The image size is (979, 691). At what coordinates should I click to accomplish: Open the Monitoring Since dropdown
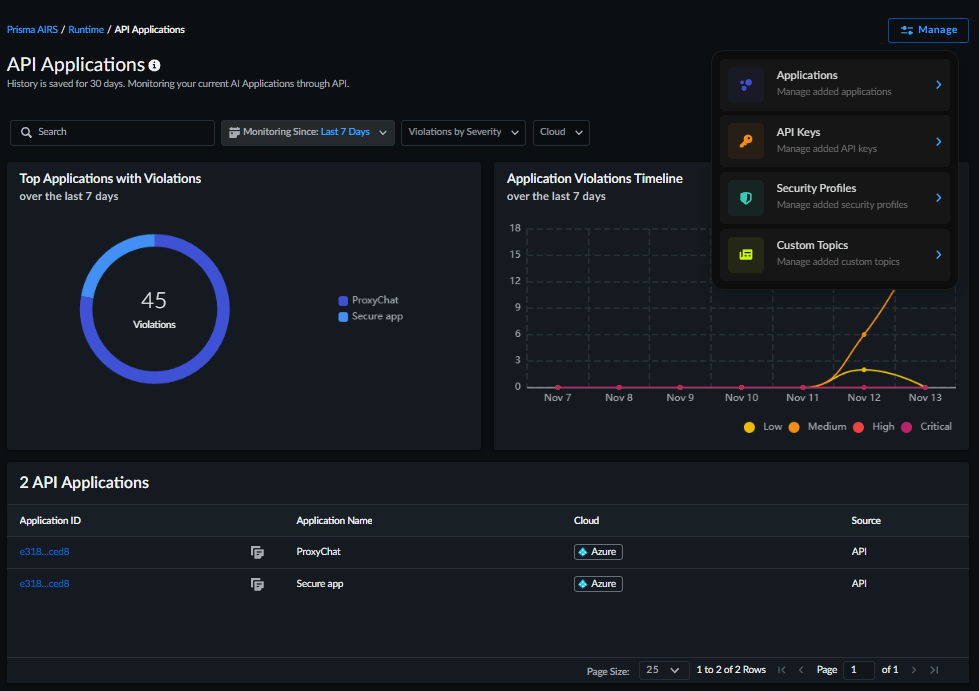307,133
